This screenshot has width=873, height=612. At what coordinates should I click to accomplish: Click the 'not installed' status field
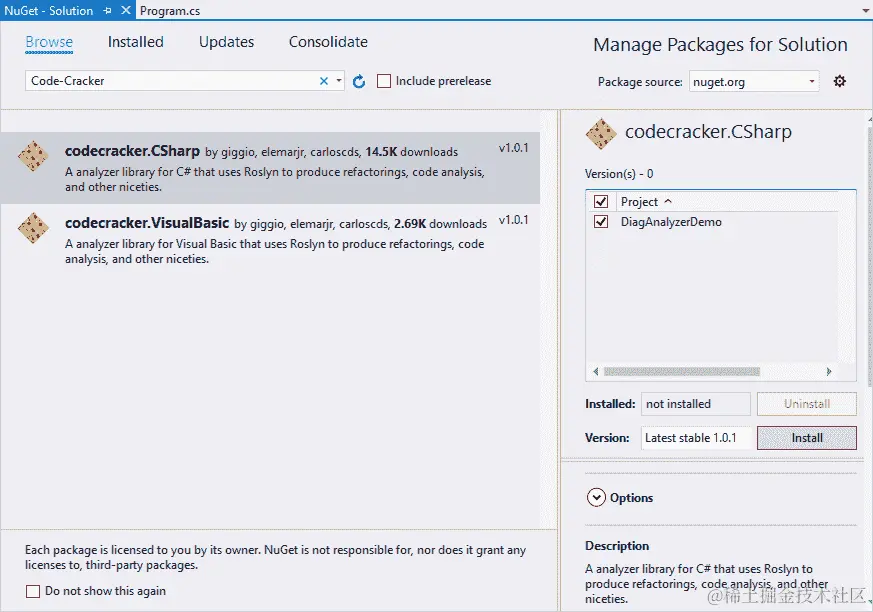(x=696, y=404)
